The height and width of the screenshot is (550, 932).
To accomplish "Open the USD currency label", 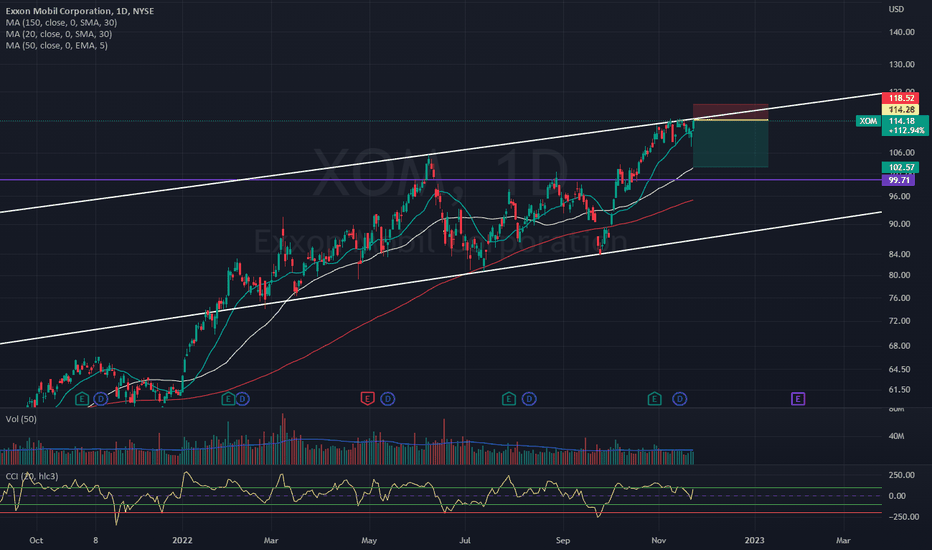I will pos(896,9).
